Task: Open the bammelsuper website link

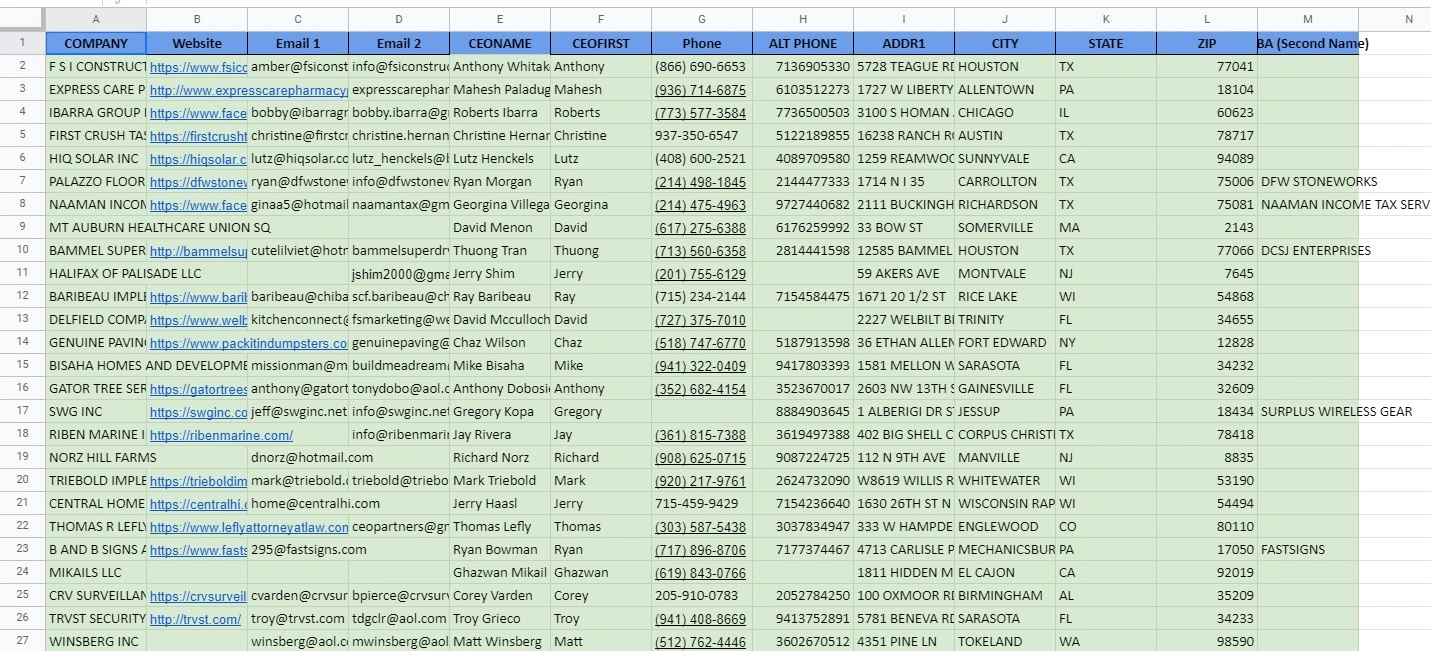Action: pos(198,251)
